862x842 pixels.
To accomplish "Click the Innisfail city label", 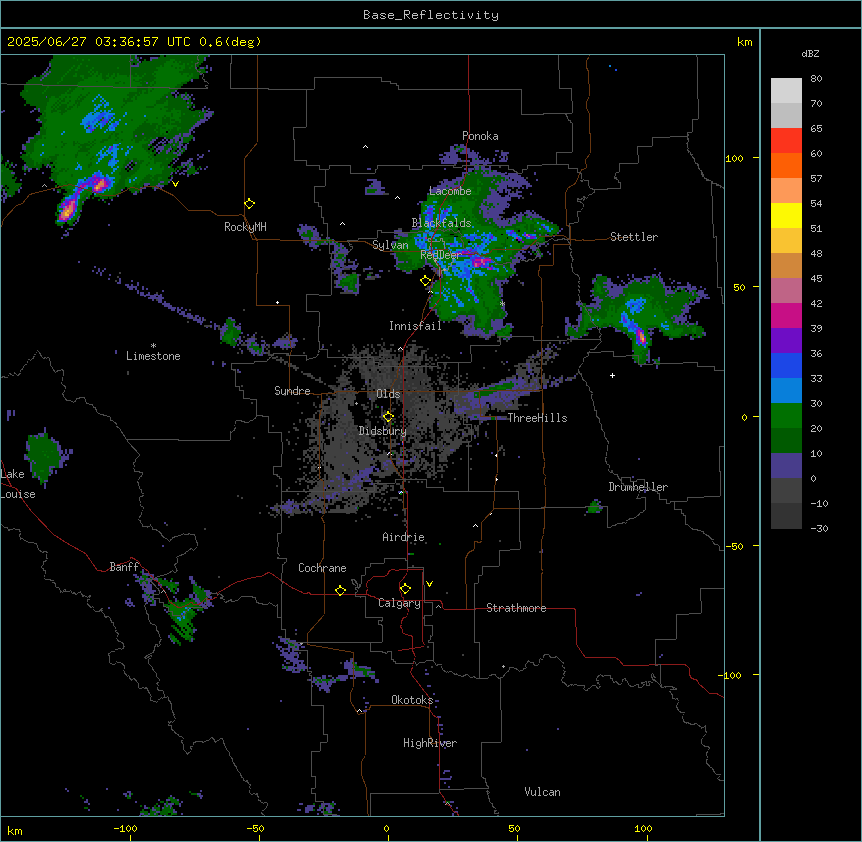I will point(415,326).
